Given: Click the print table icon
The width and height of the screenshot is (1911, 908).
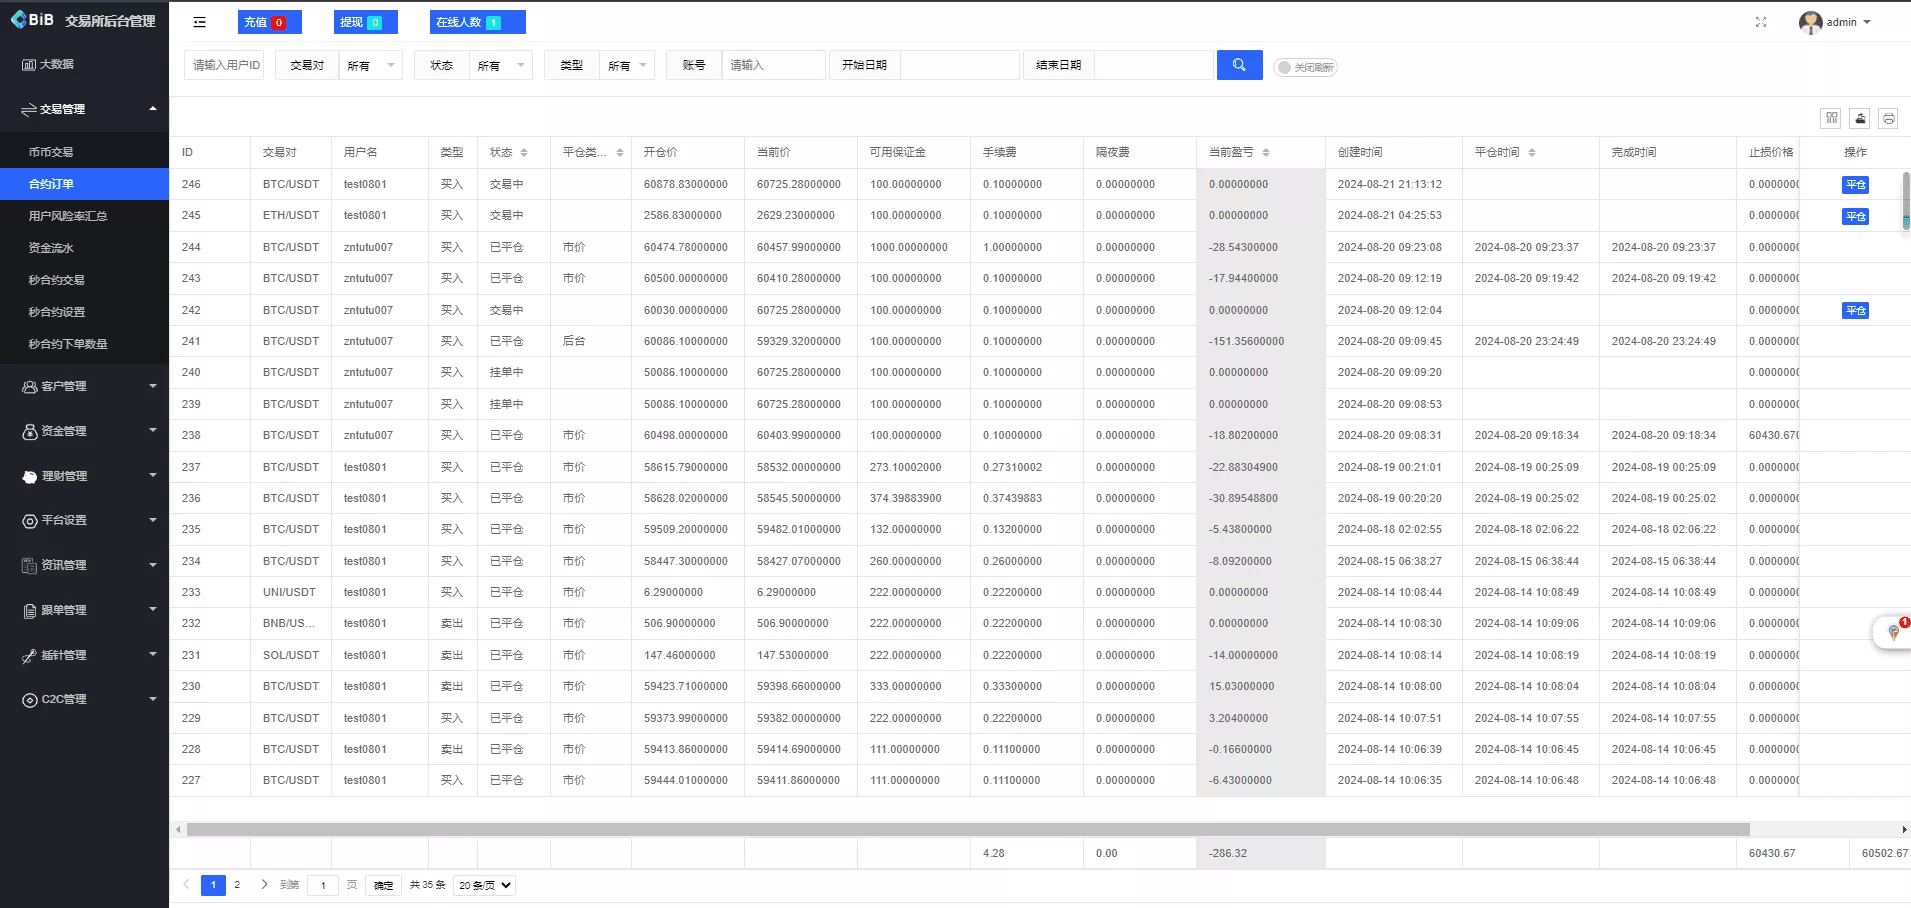Looking at the screenshot, I should [x=1888, y=118].
